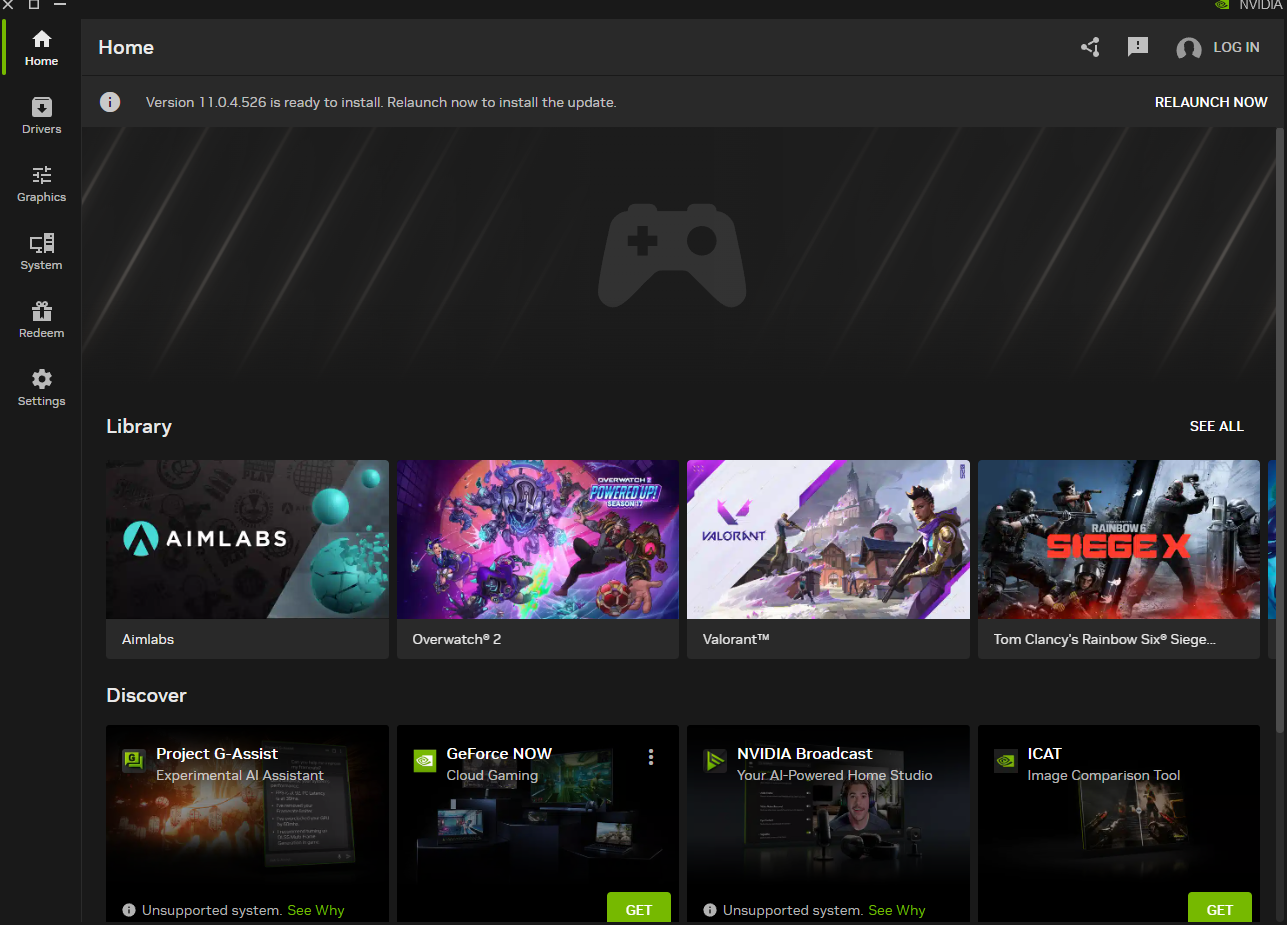Click the update version message text
The width and height of the screenshot is (1287, 925).
(x=381, y=102)
